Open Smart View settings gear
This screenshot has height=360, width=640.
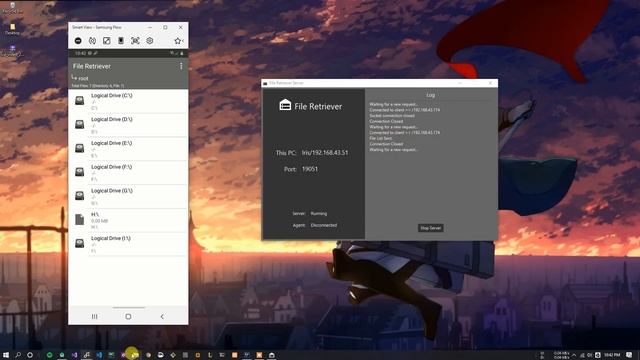click(x=150, y=41)
